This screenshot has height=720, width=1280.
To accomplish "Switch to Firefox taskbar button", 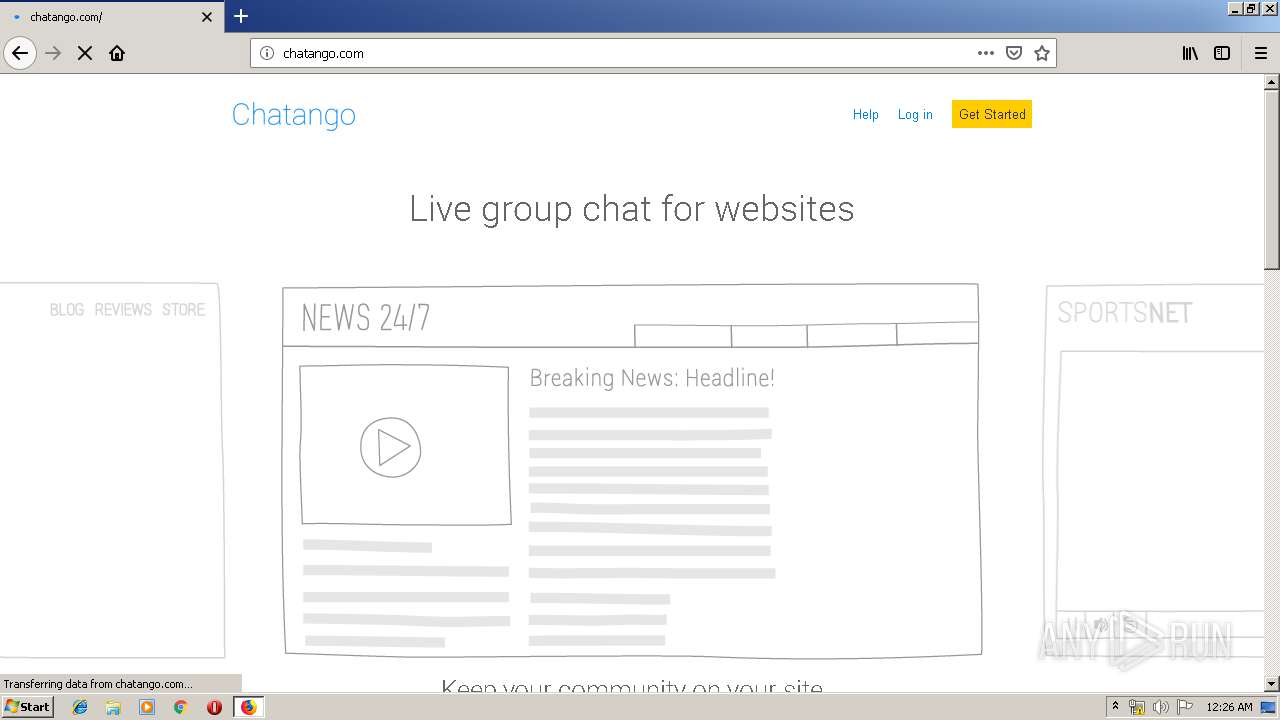I will tap(248, 707).
